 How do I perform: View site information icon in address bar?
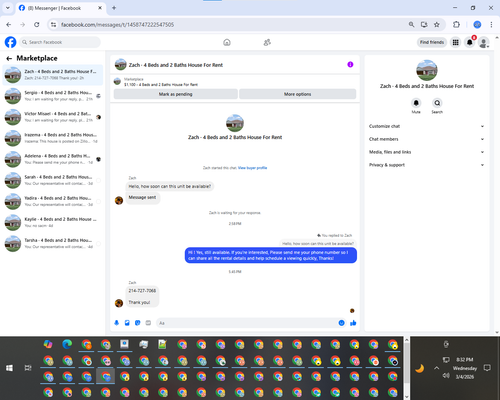(x=53, y=25)
